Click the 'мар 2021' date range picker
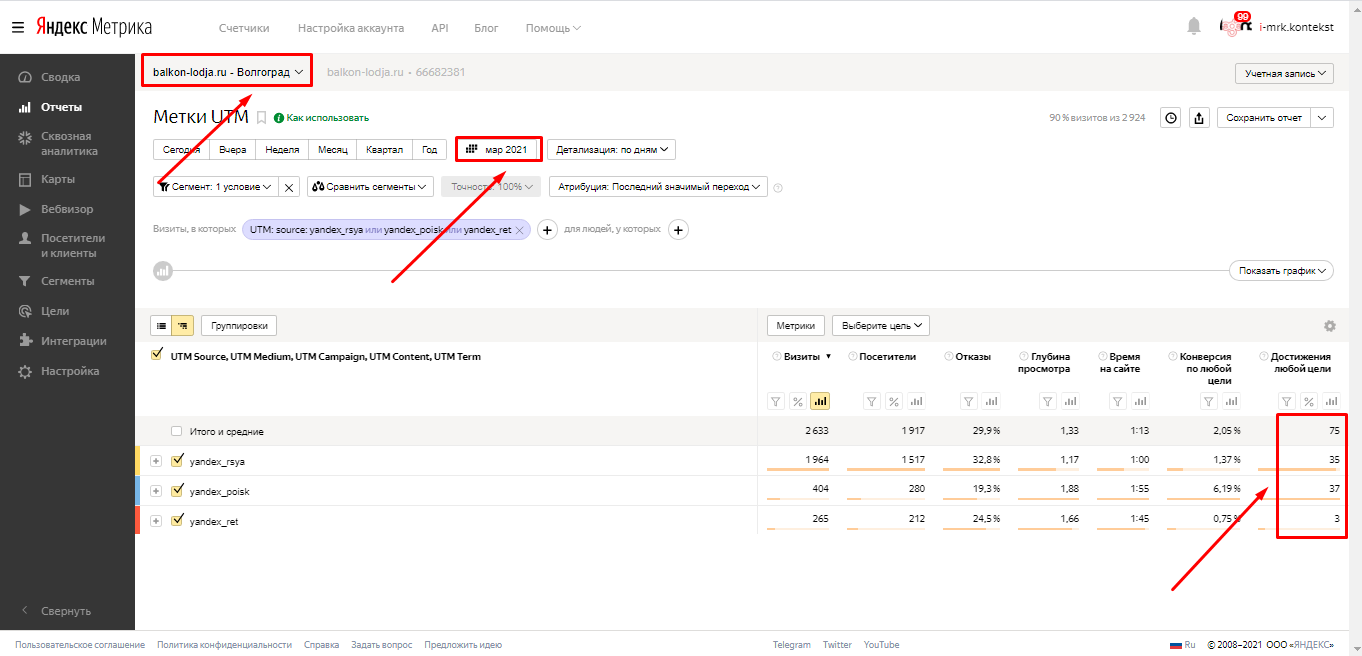This screenshot has width=1362, height=656. pos(498,149)
